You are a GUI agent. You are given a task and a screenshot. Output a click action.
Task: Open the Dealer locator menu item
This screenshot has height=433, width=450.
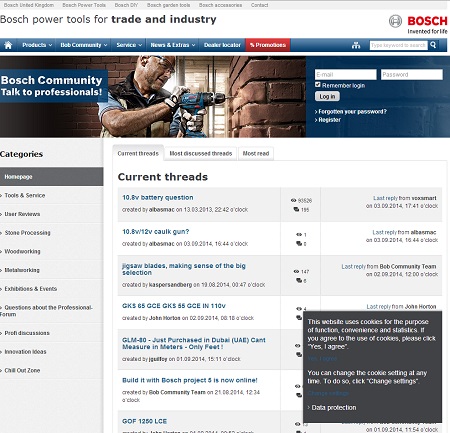222,45
